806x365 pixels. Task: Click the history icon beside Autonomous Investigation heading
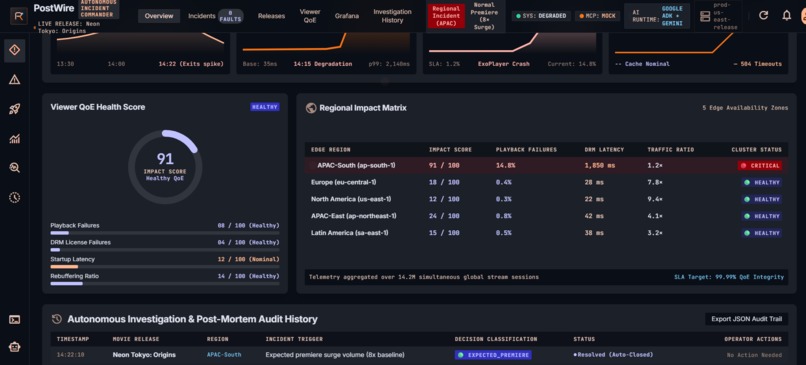tap(57, 319)
